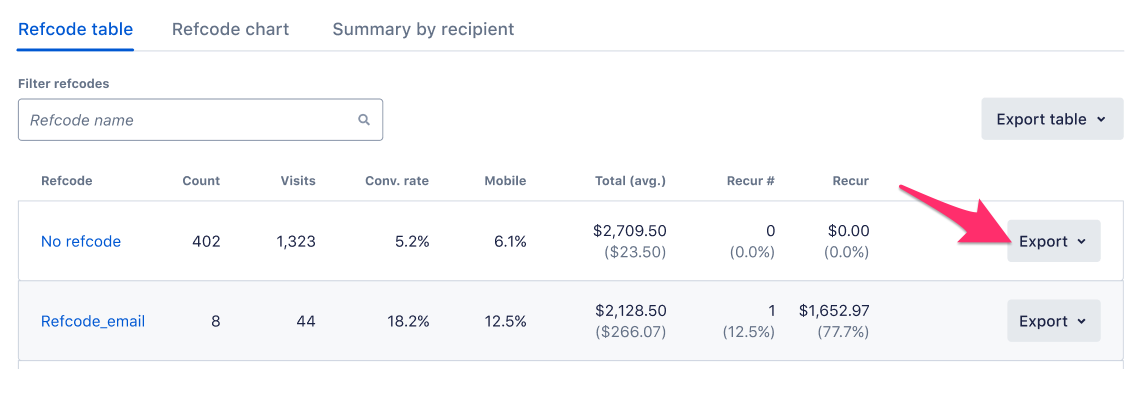Expand Export dropdown for Refcode_email row

click(x=1053, y=321)
